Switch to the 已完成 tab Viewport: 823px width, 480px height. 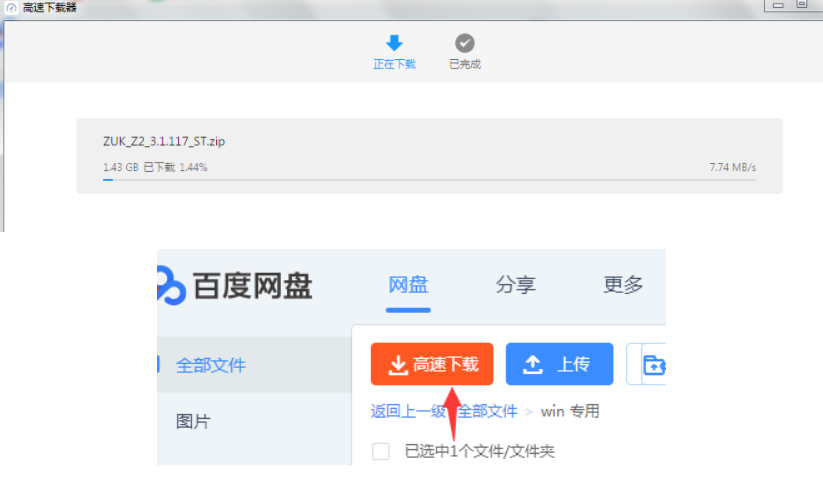465,52
